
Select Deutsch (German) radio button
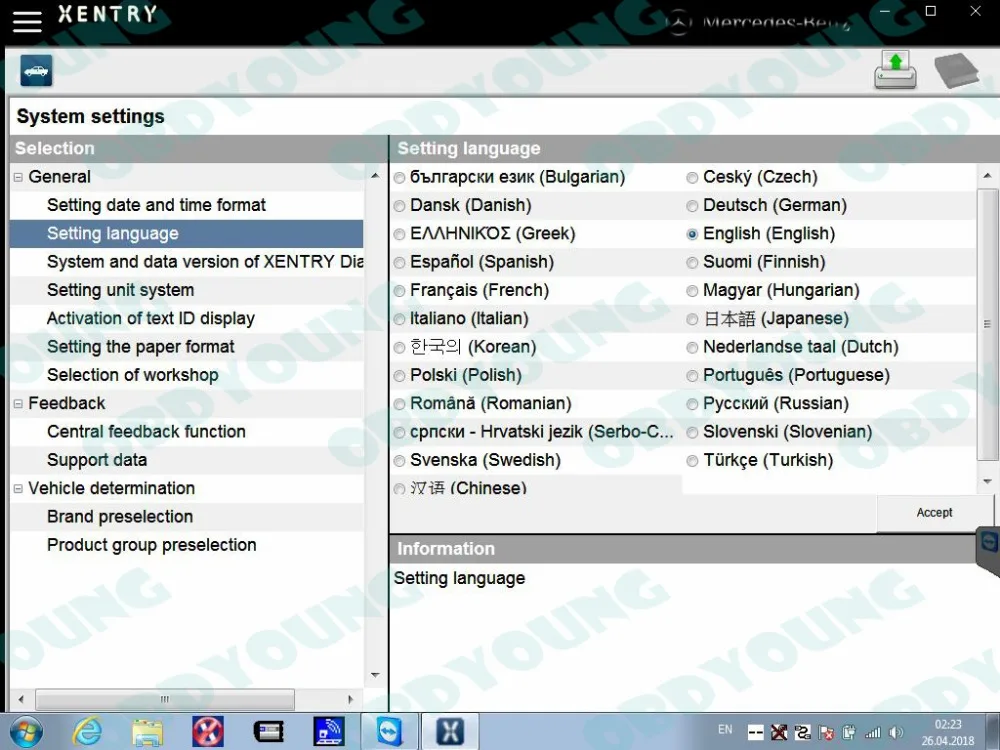click(692, 206)
